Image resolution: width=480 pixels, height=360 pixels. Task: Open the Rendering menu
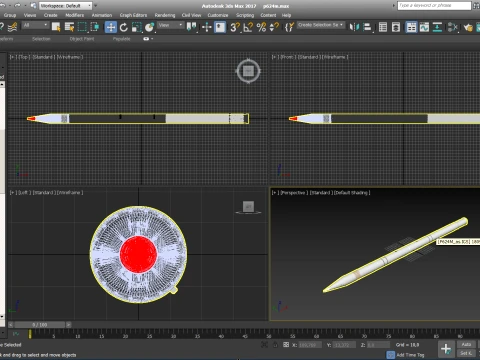165,15
